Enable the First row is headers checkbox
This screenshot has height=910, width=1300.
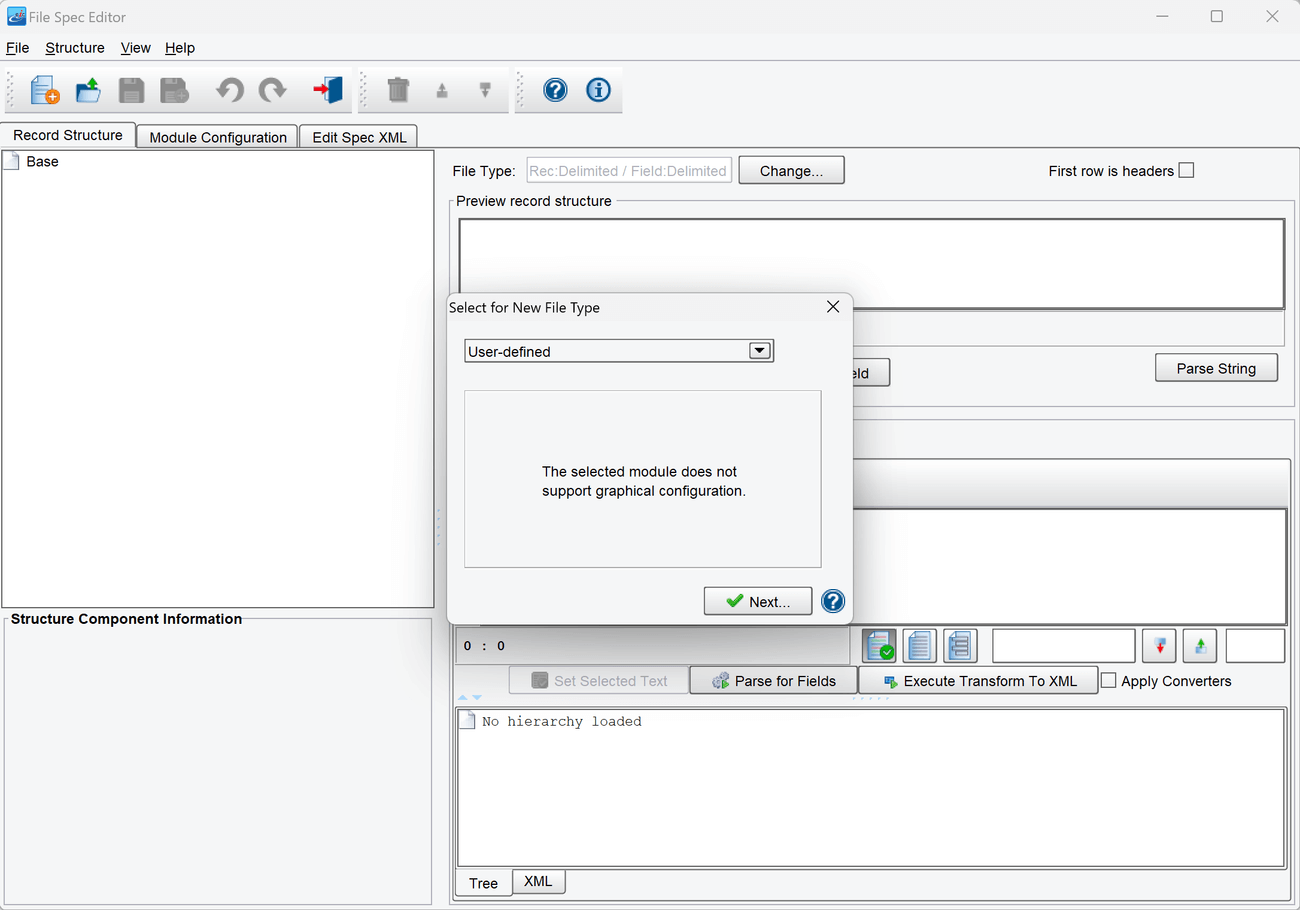click(1186, 170)
